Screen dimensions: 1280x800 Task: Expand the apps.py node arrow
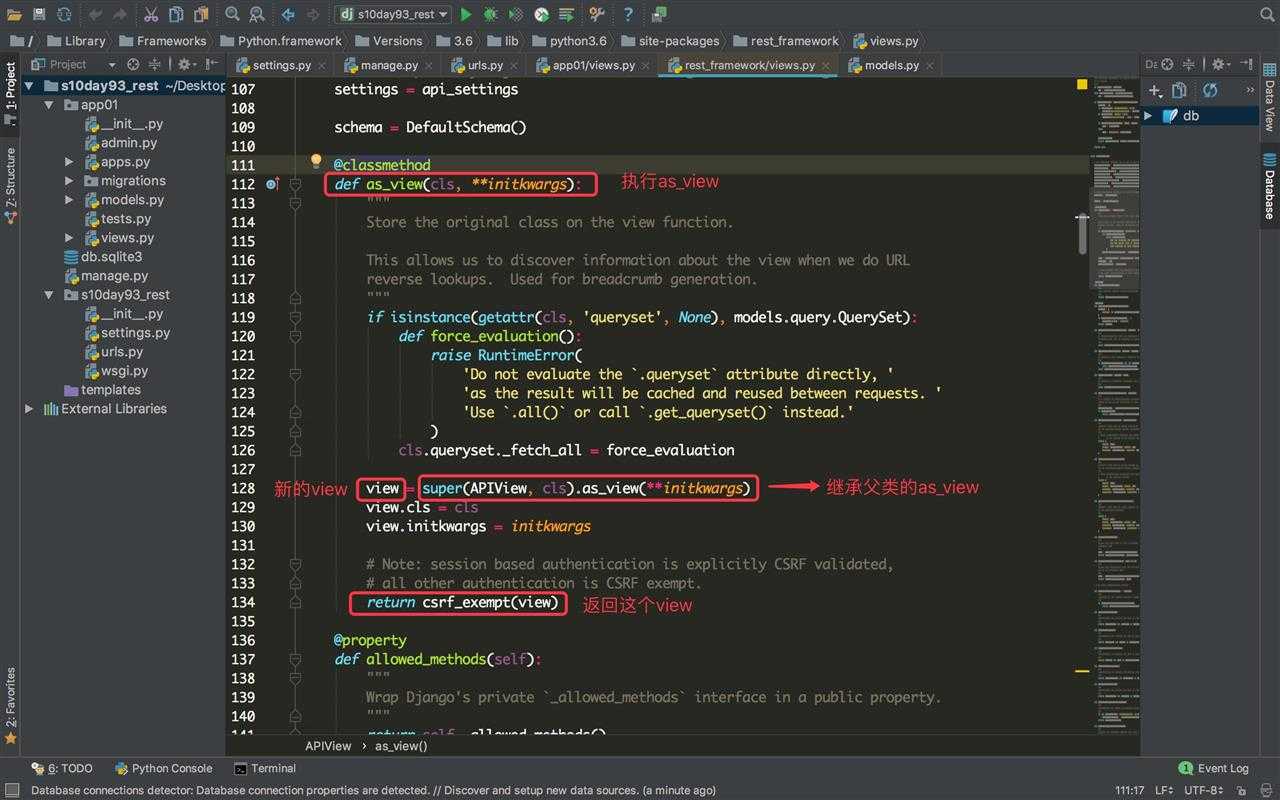(69, 162)
